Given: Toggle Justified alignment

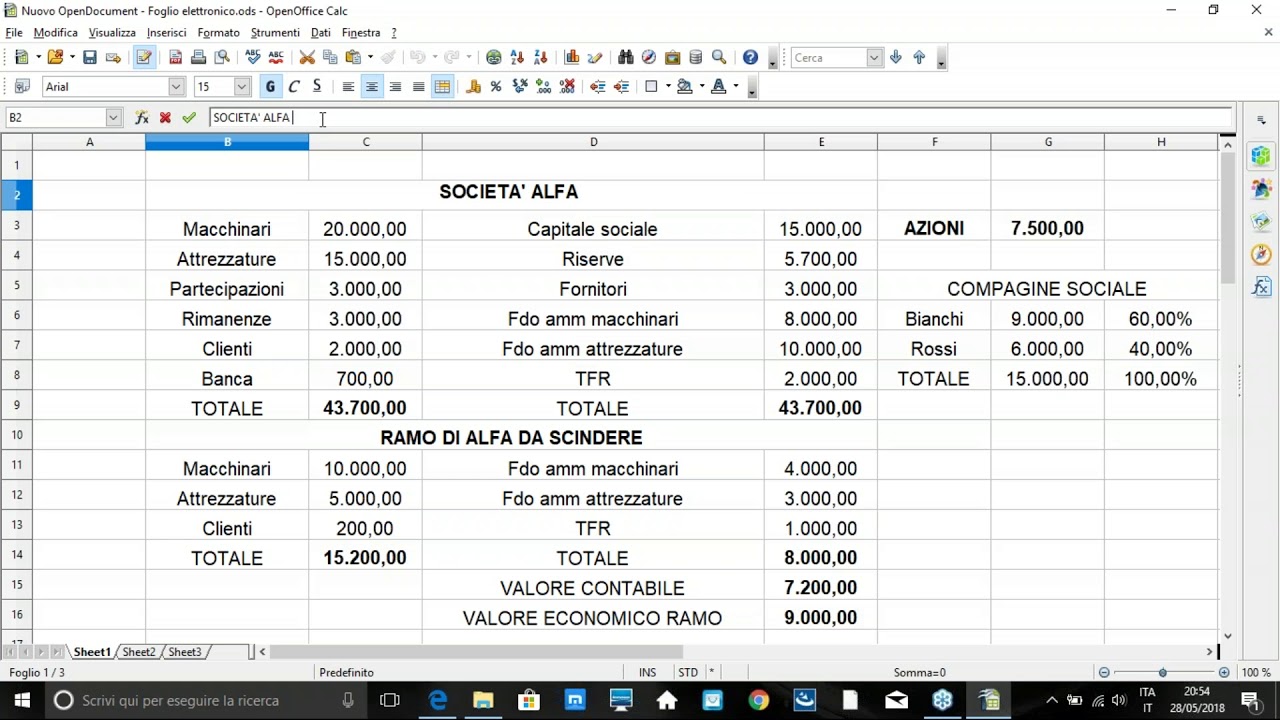Looking at the screenshot, I should coord(418,87).
